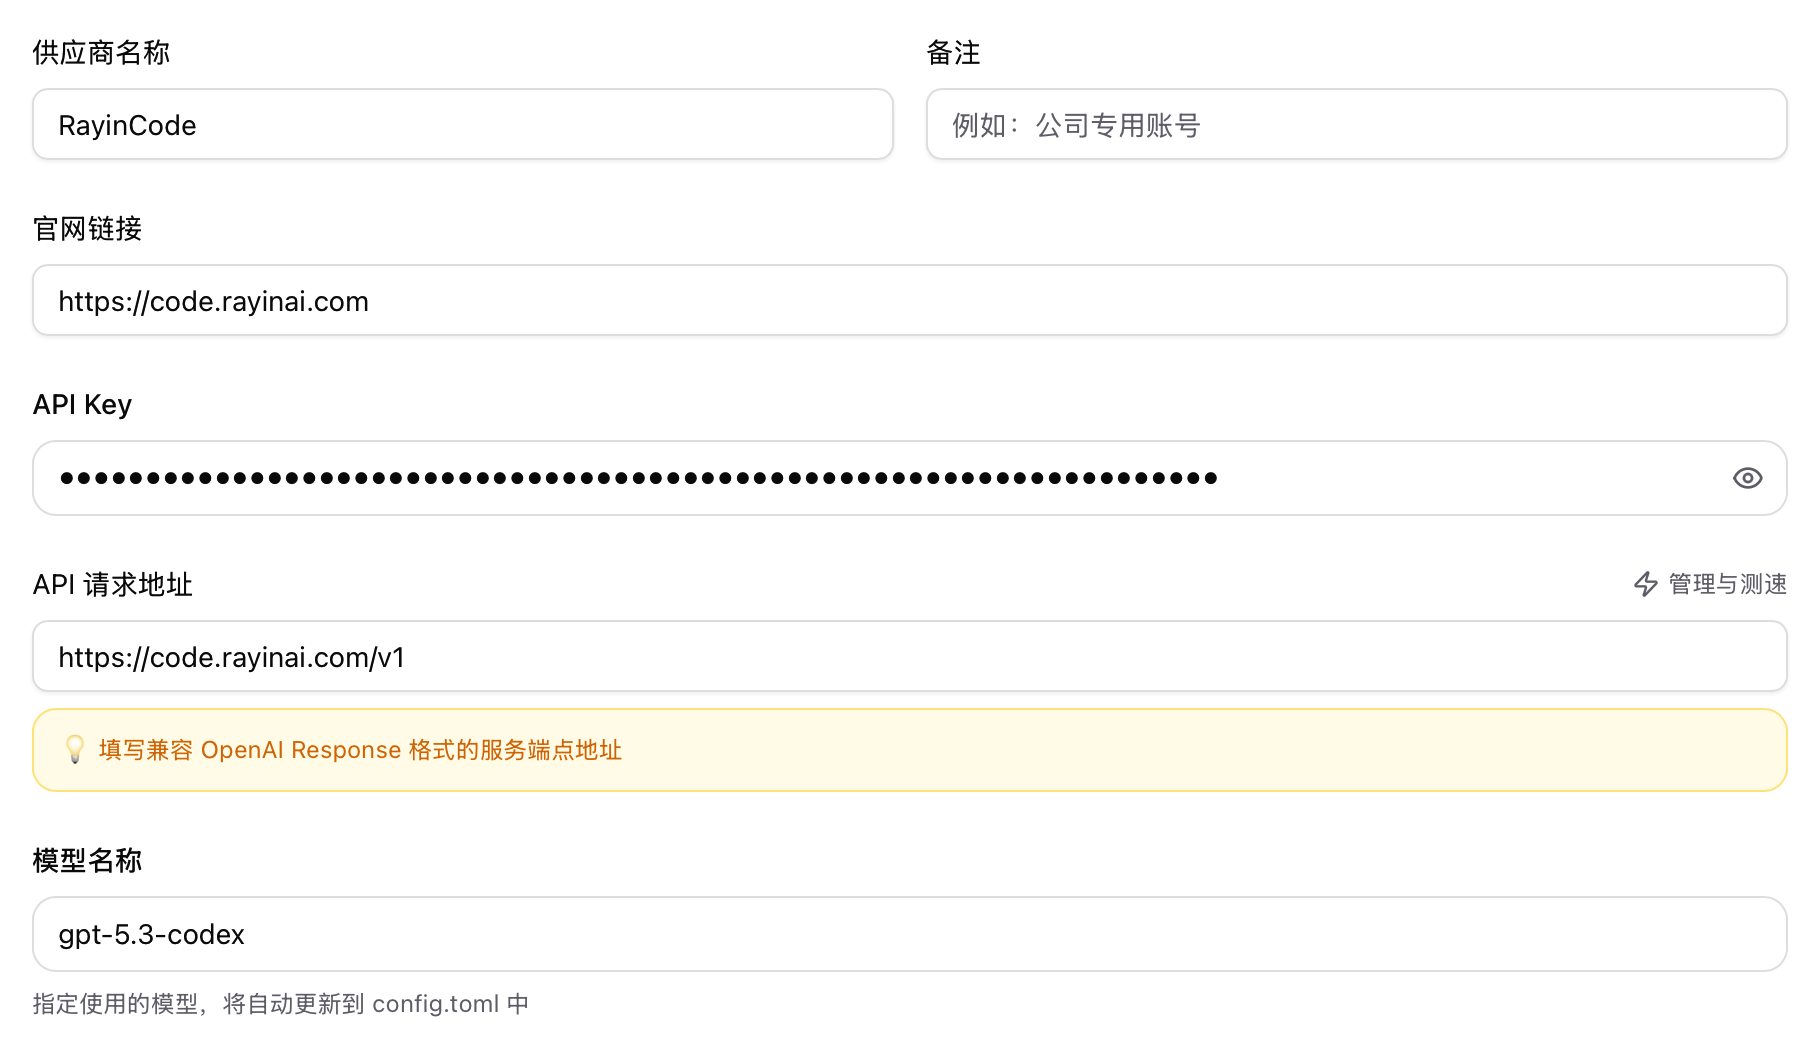The width and height of the screenshot is (1820, 1054).
Task: Click the eye icon to reveal the API Key
Action: [x=1747, y=478]
